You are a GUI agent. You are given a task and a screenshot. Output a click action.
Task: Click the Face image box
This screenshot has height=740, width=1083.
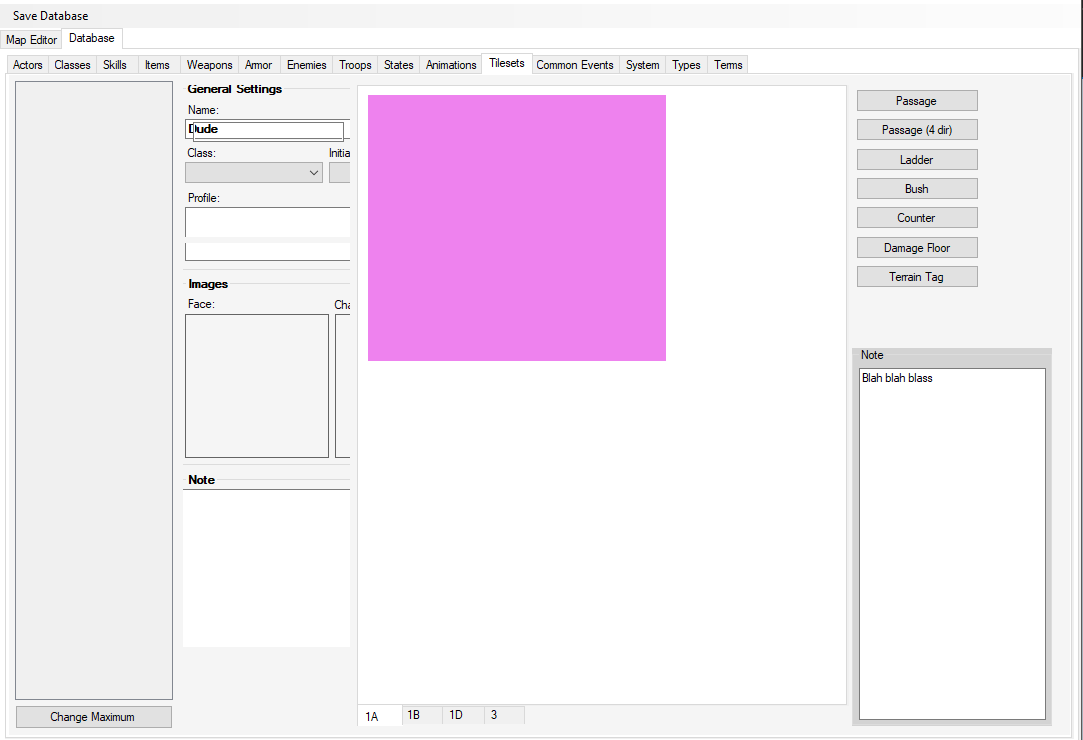(257, 386)
